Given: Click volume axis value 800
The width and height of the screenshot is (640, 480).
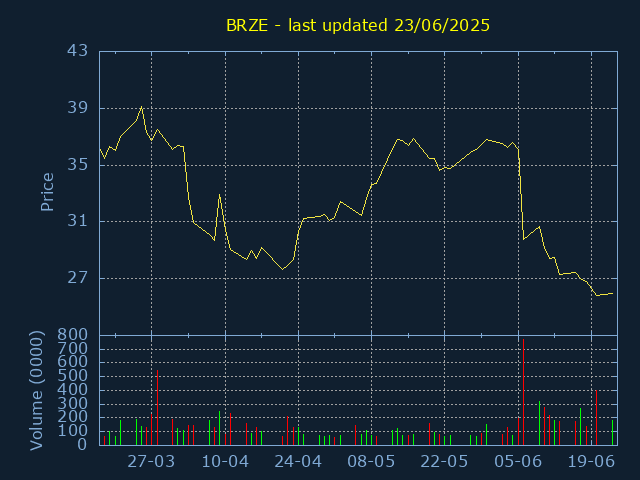Looking at the screenshot, I should point(72,335).
